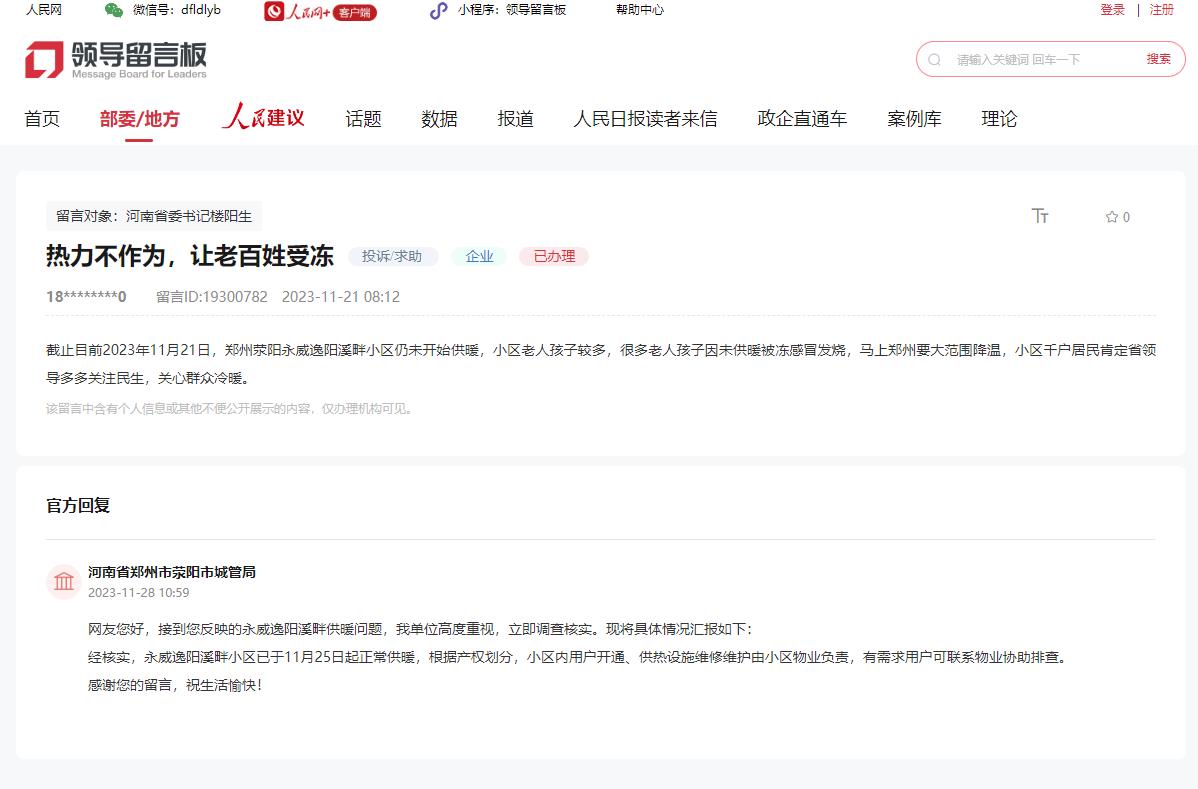Screen dimensions: 1198x789
Task: Click the 投诉/求助 category tag
Action: click(392, 257)
